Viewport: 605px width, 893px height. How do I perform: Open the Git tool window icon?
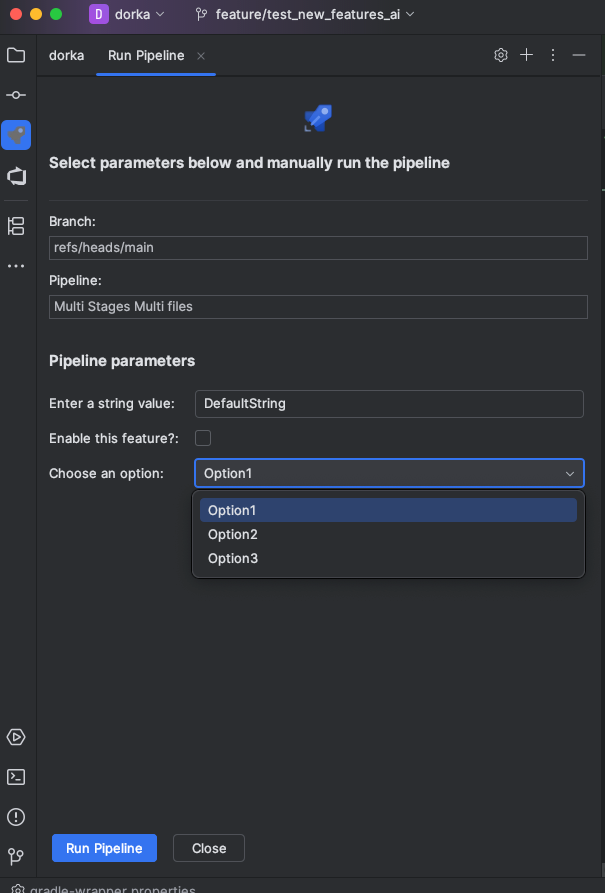click(16, 856)
